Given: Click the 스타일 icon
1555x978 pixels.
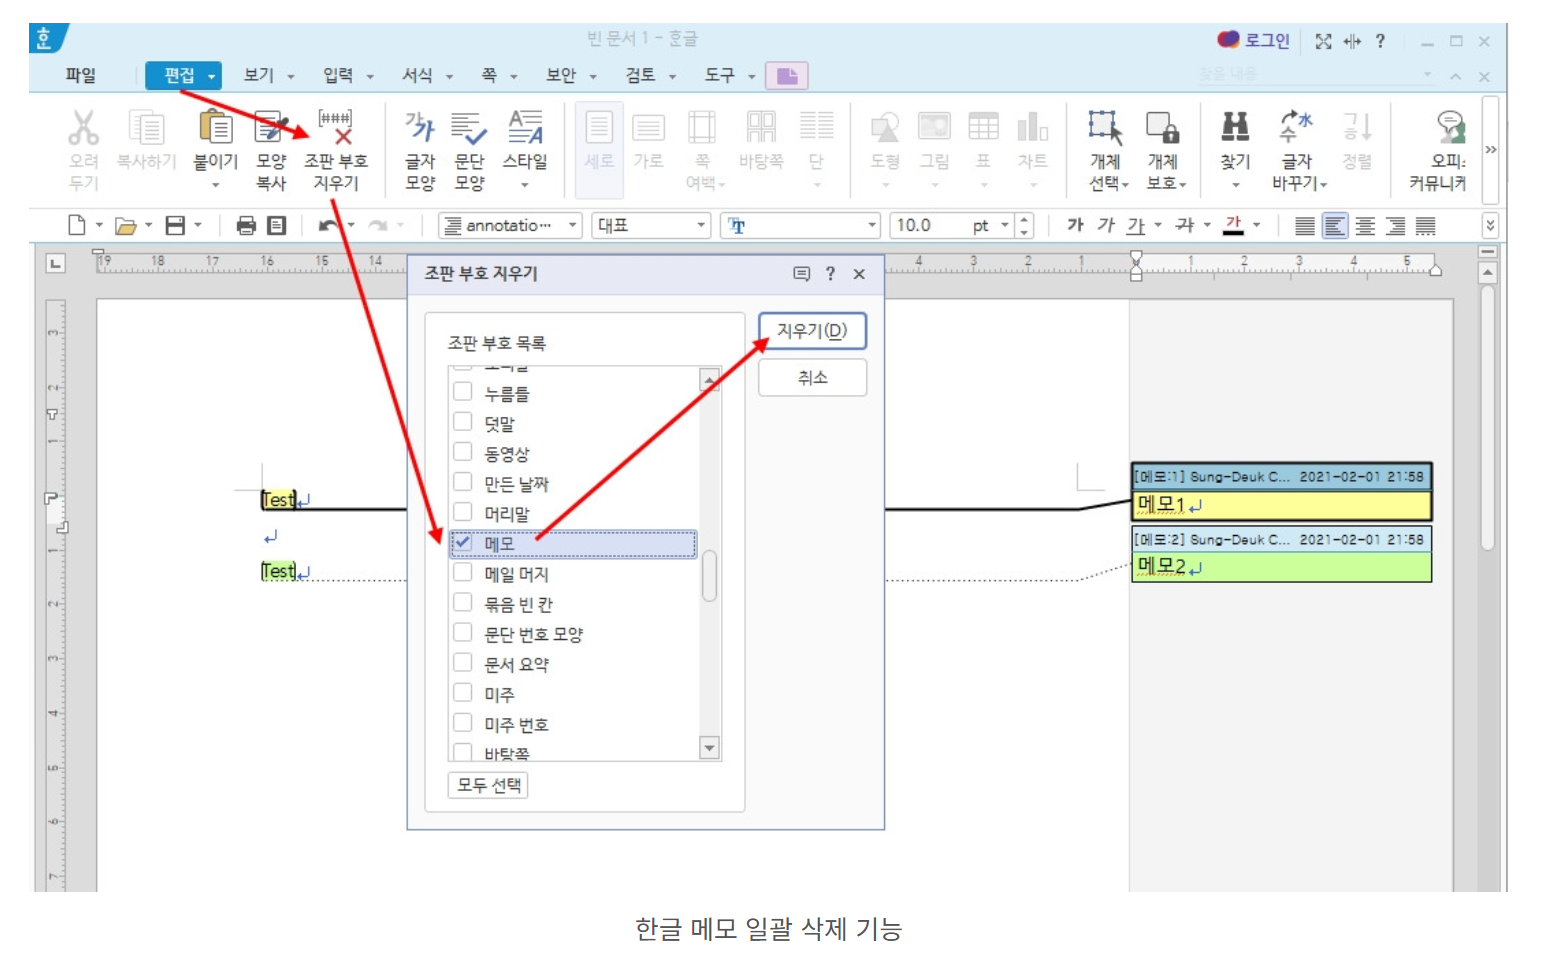Looking at the screenshot, I should tap(525, 128).
